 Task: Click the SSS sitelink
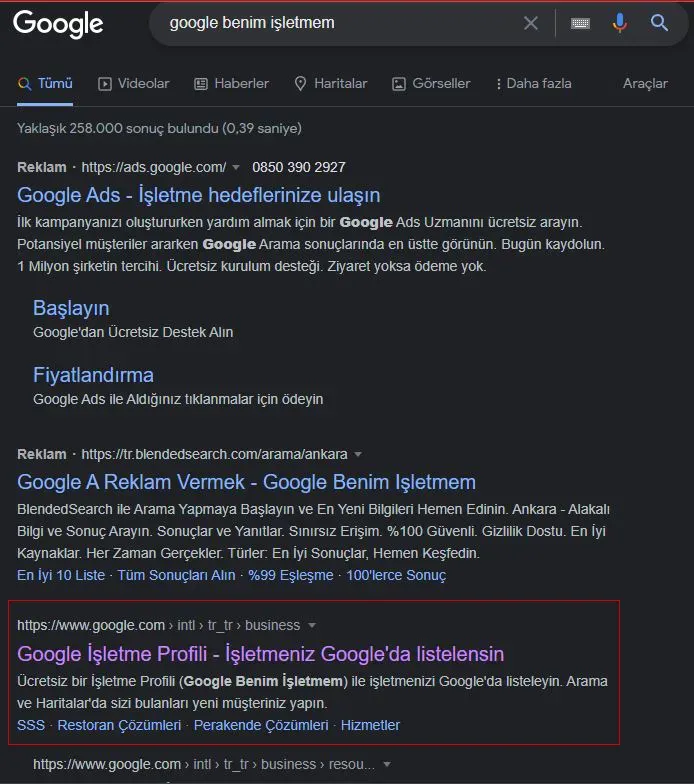31,725
